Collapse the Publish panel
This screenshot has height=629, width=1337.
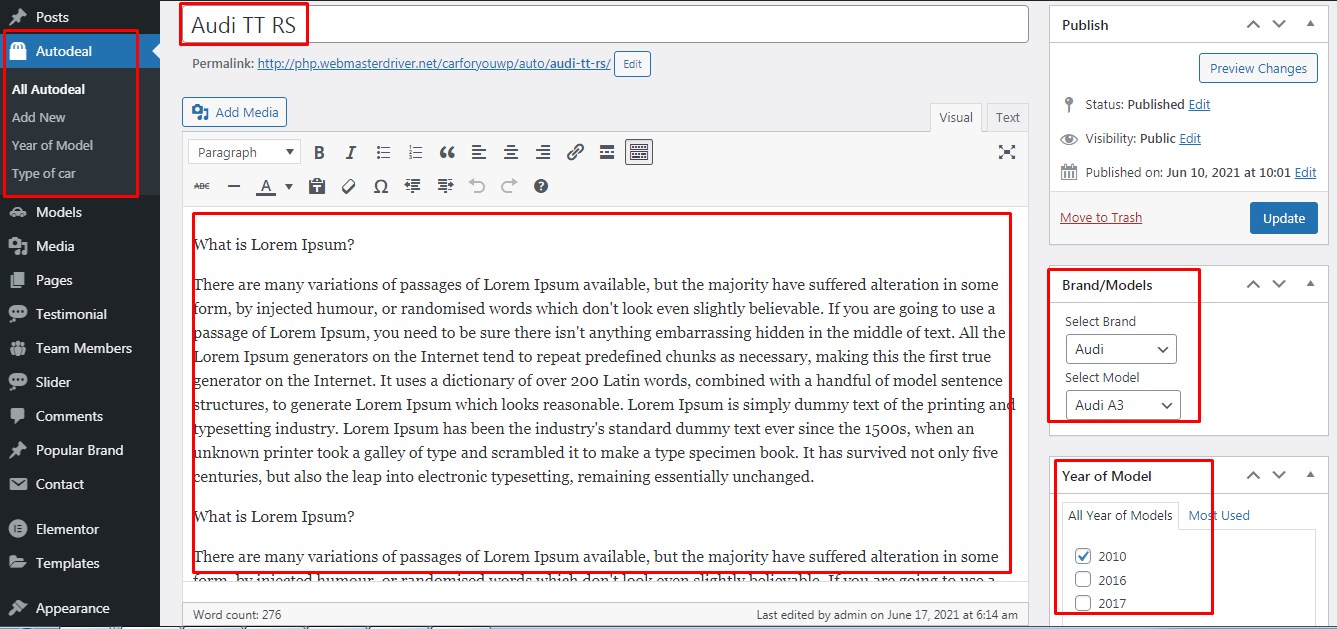click(x=1310, y=24)
